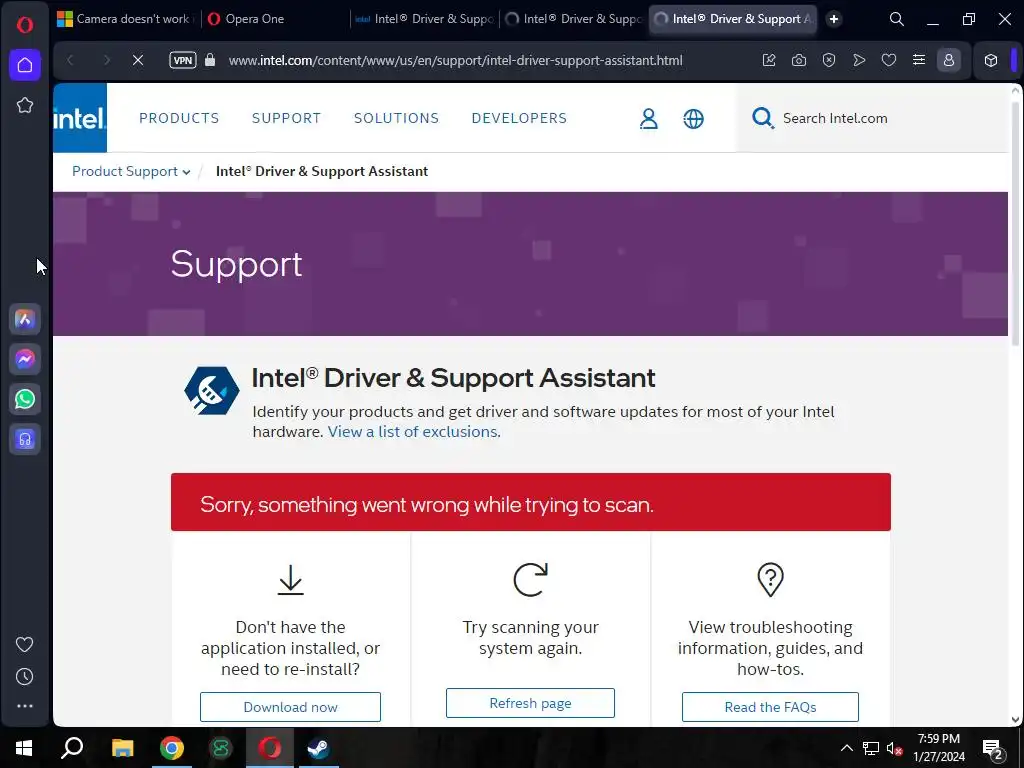
Task: Click the Refresh page button
Action: pos(530,703)
